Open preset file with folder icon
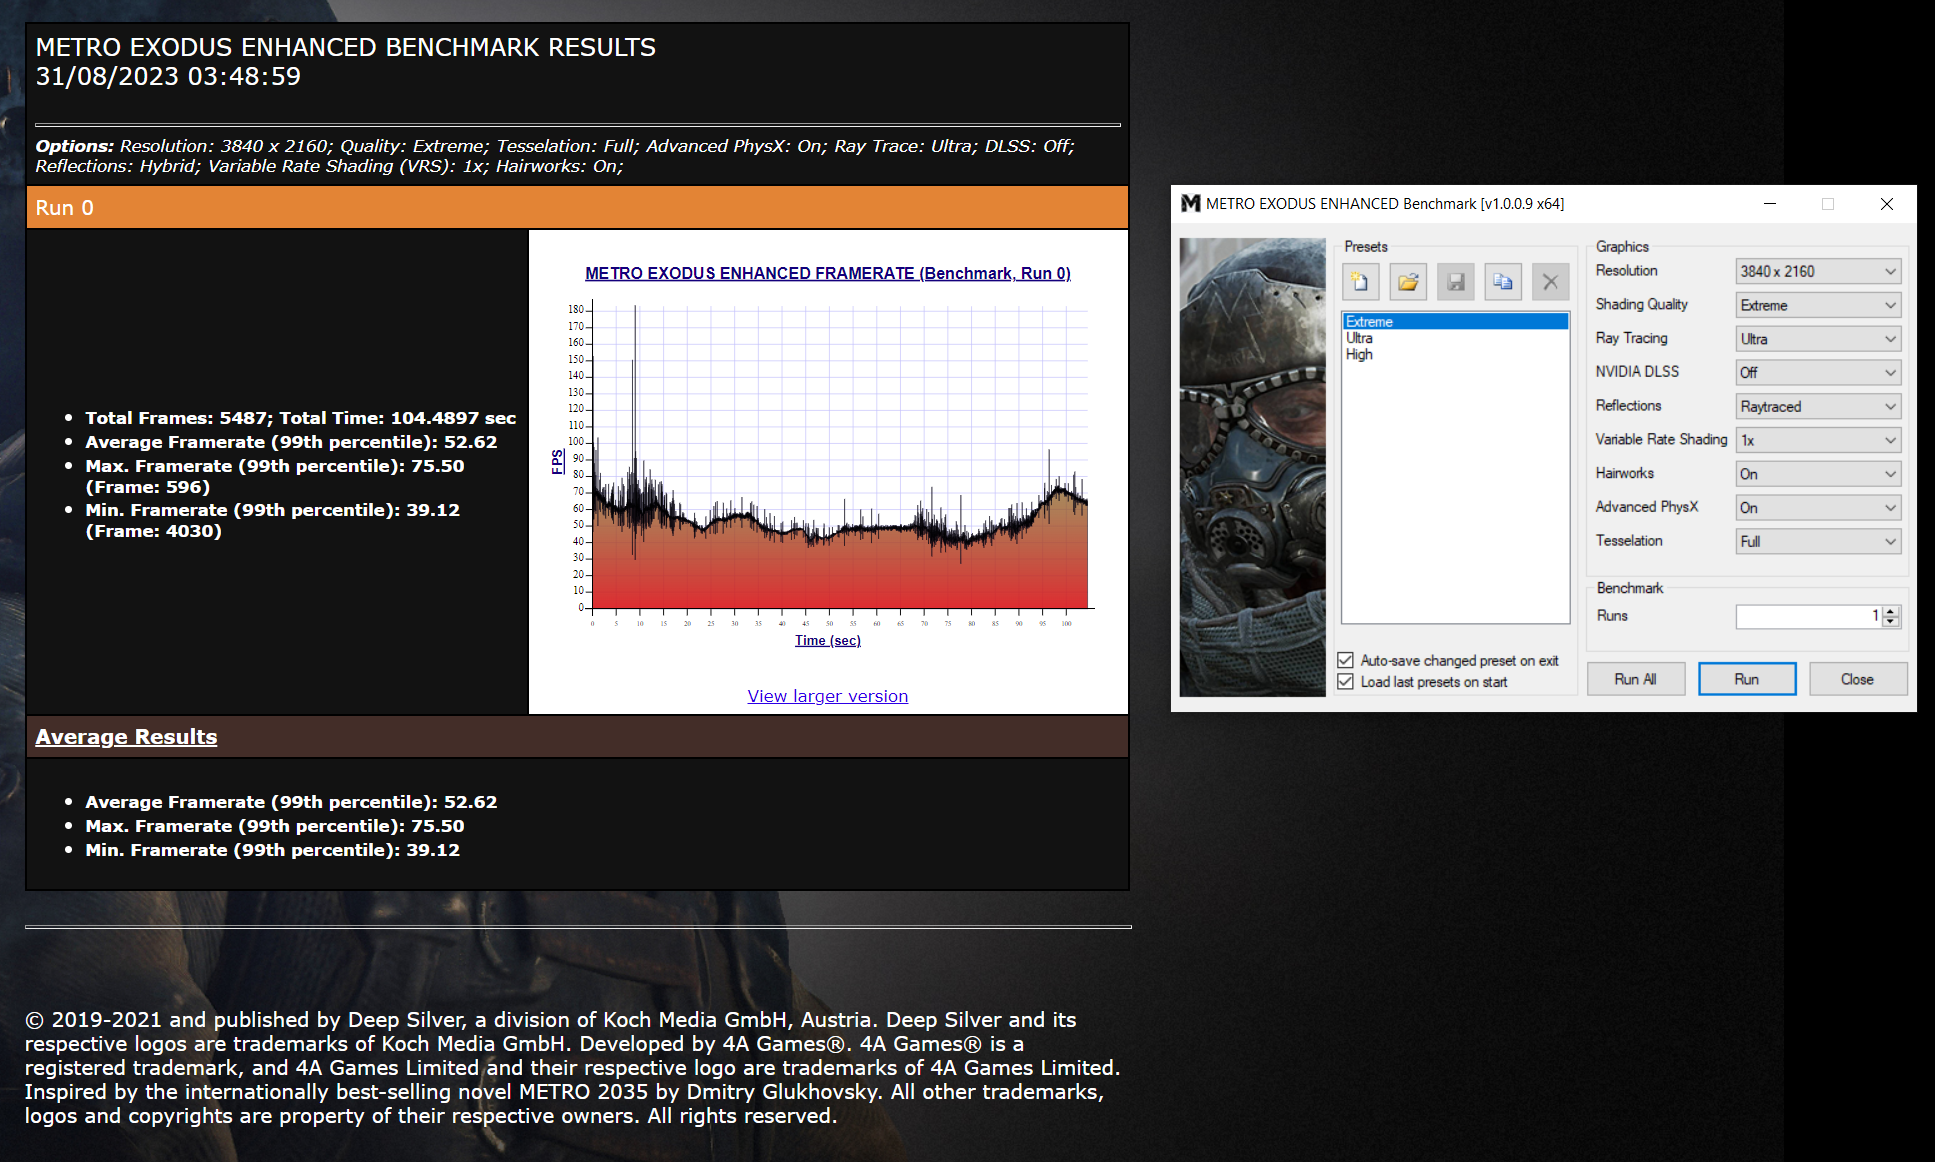 tap(1408, 282)
